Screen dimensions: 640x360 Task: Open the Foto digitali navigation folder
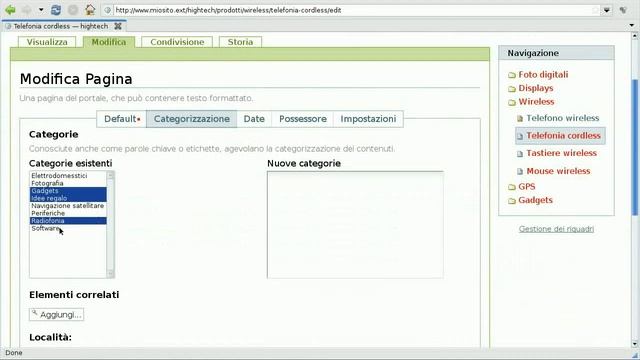click(543, 75)
